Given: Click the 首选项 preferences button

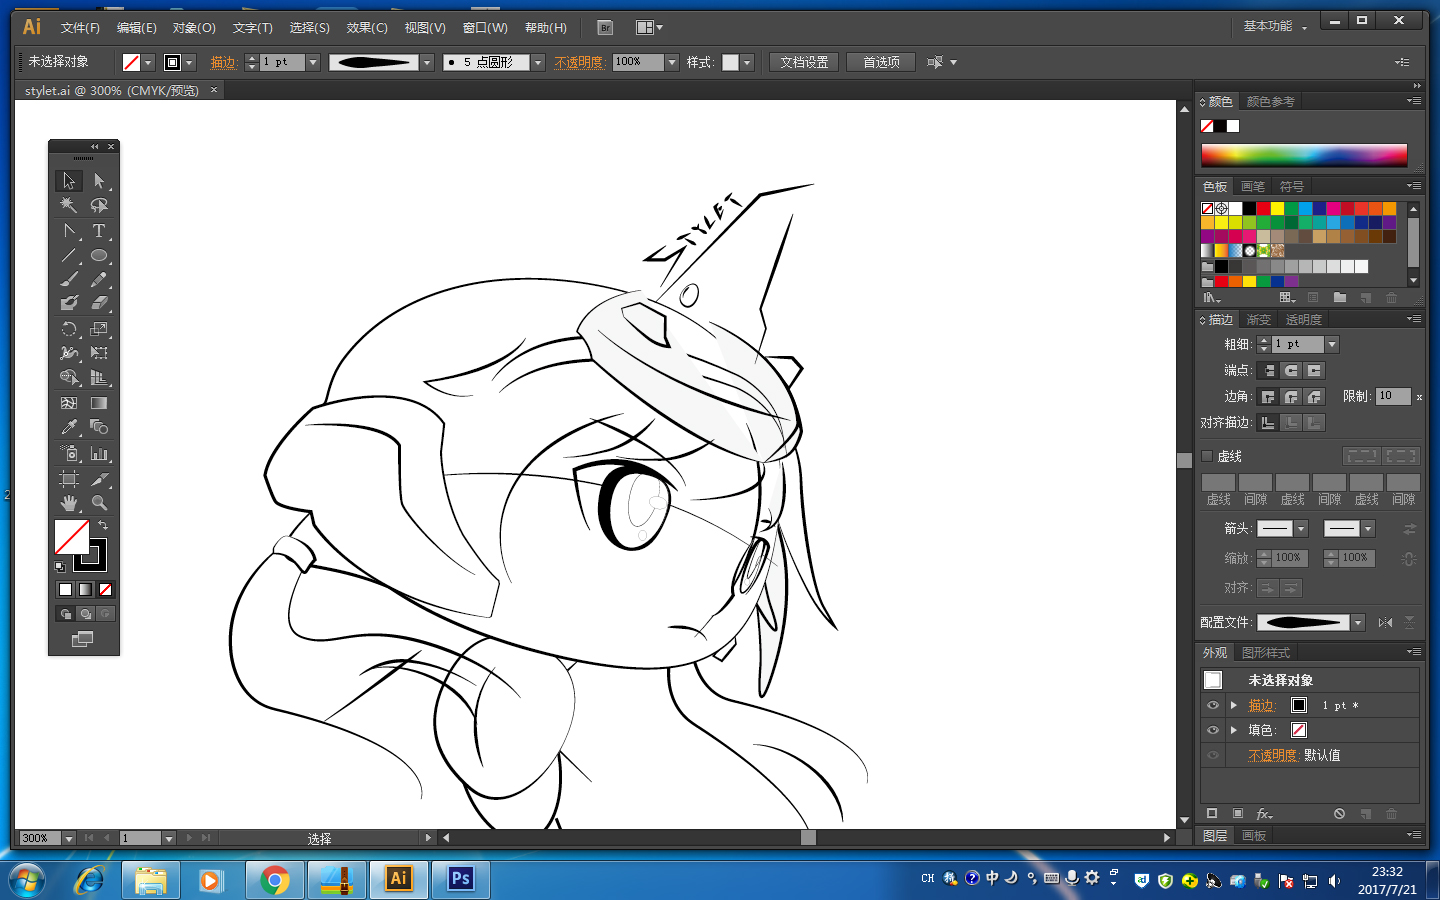Looking at the screenshot, I should (x=881, y=62).
